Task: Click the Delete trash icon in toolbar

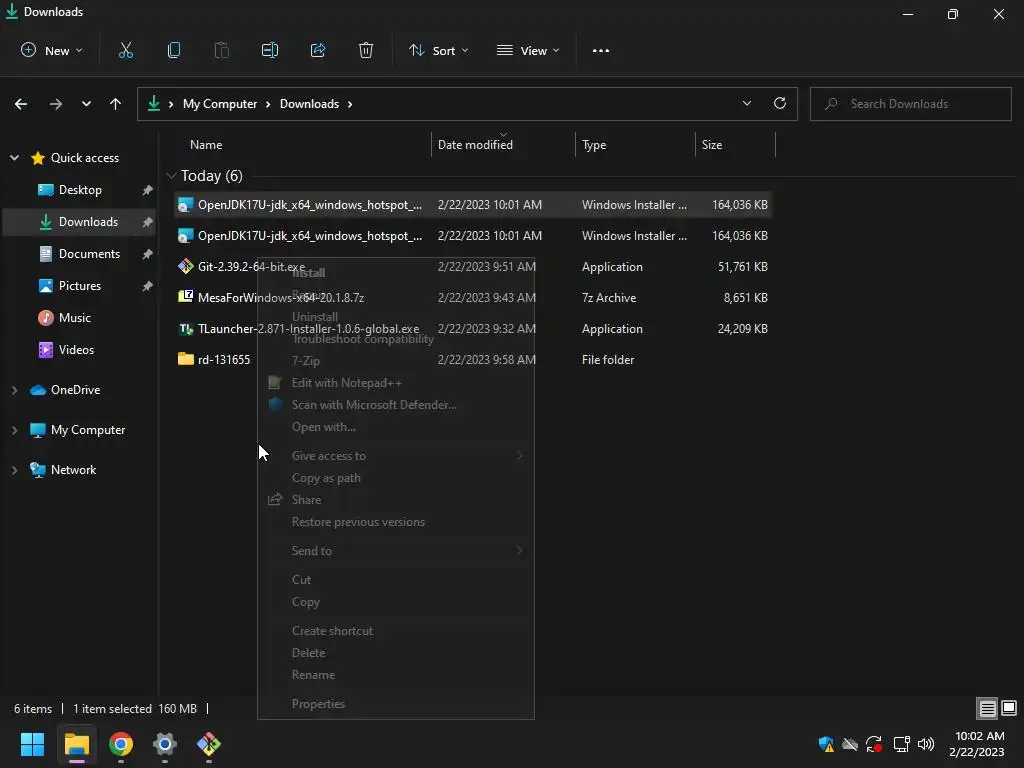Action: click(366, 50)
